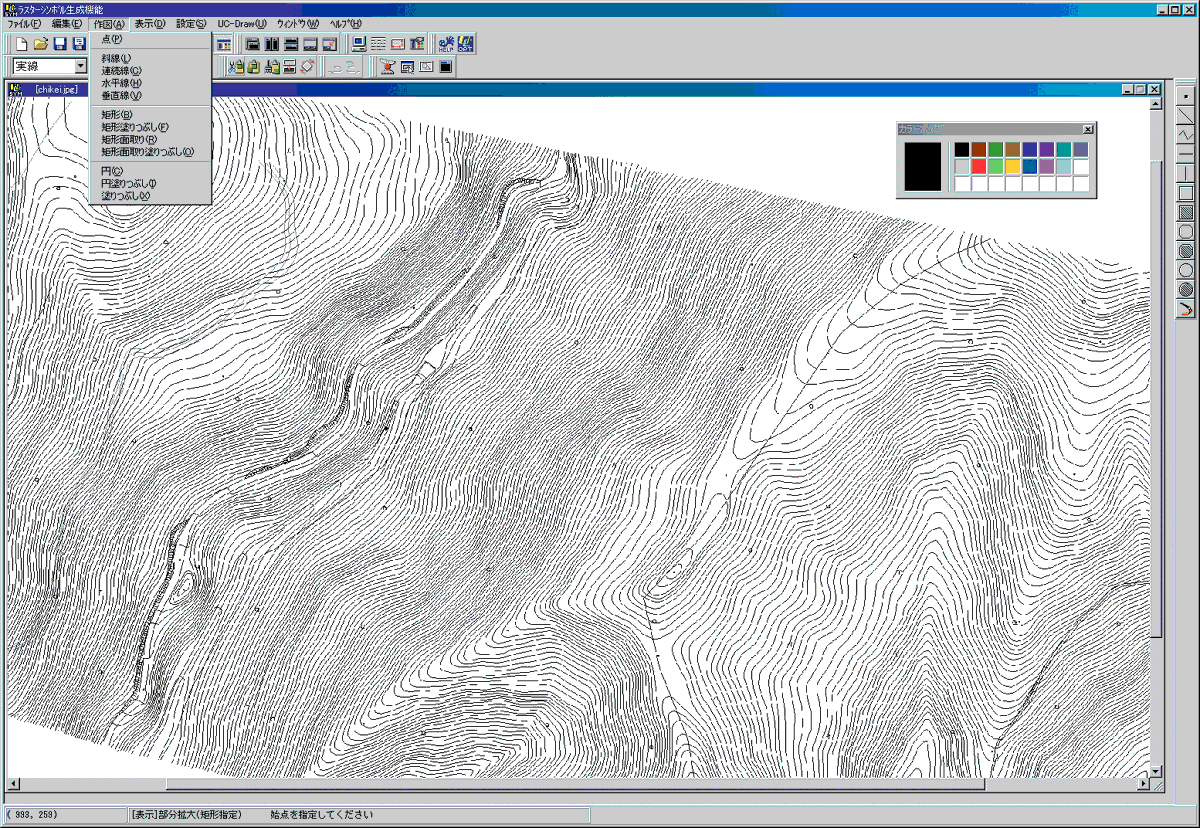Select the outlined rectangle tool in right toolbar
The width and height of the screenshot is (1200, 828).
[1186, 192]
